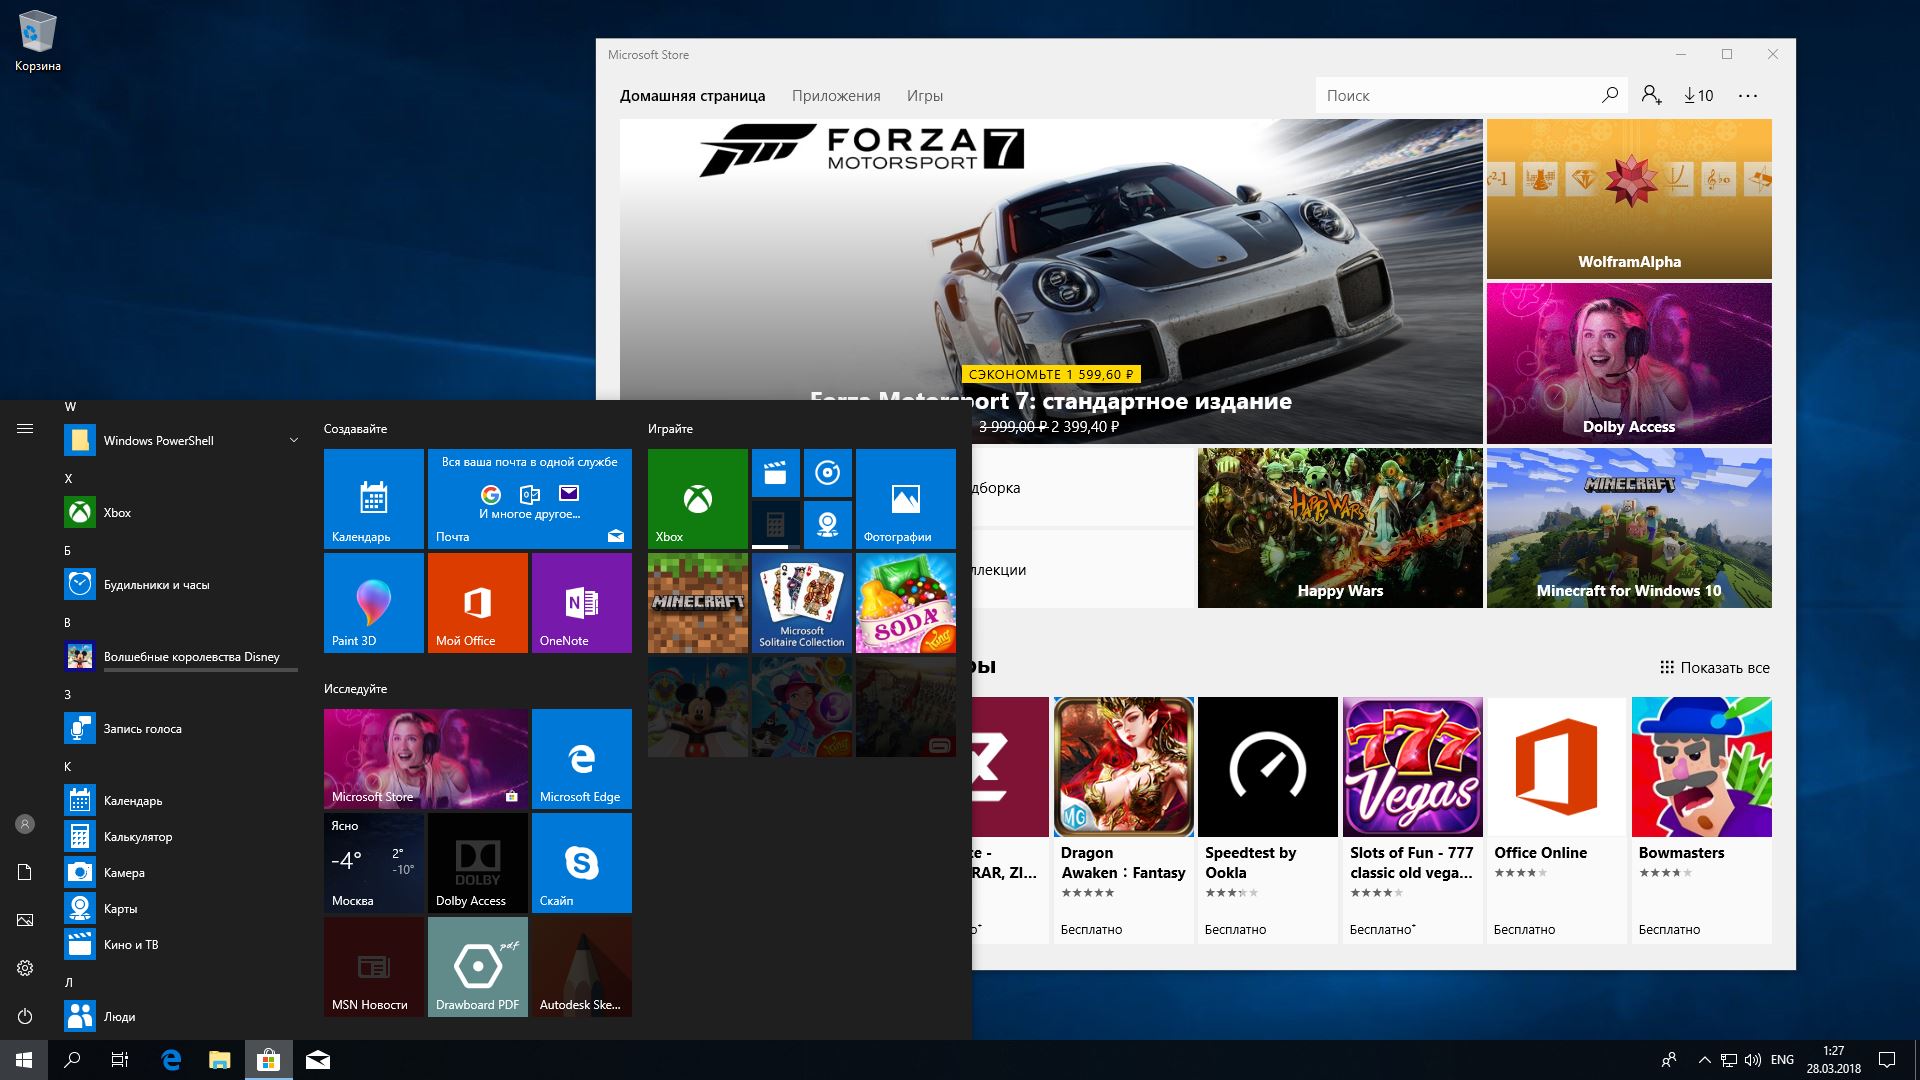The height and width of the screenshot is (1080, 1920).
Task: Open Microsoft Edge from the taskbar
Action: coord(171,1060)
